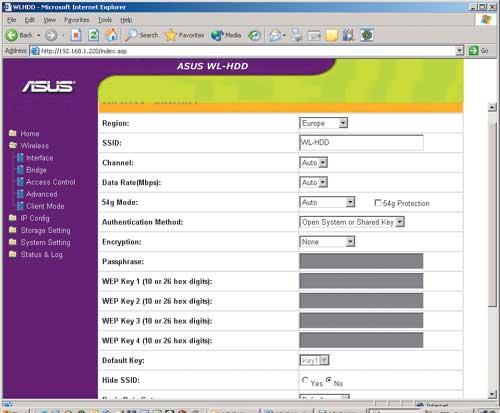
Task: Stop page loading with the red X icon
Action: tap(76, 35)
